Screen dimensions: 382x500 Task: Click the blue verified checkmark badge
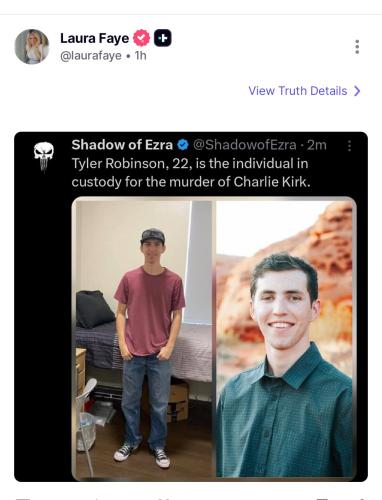(x=183, y=145)
